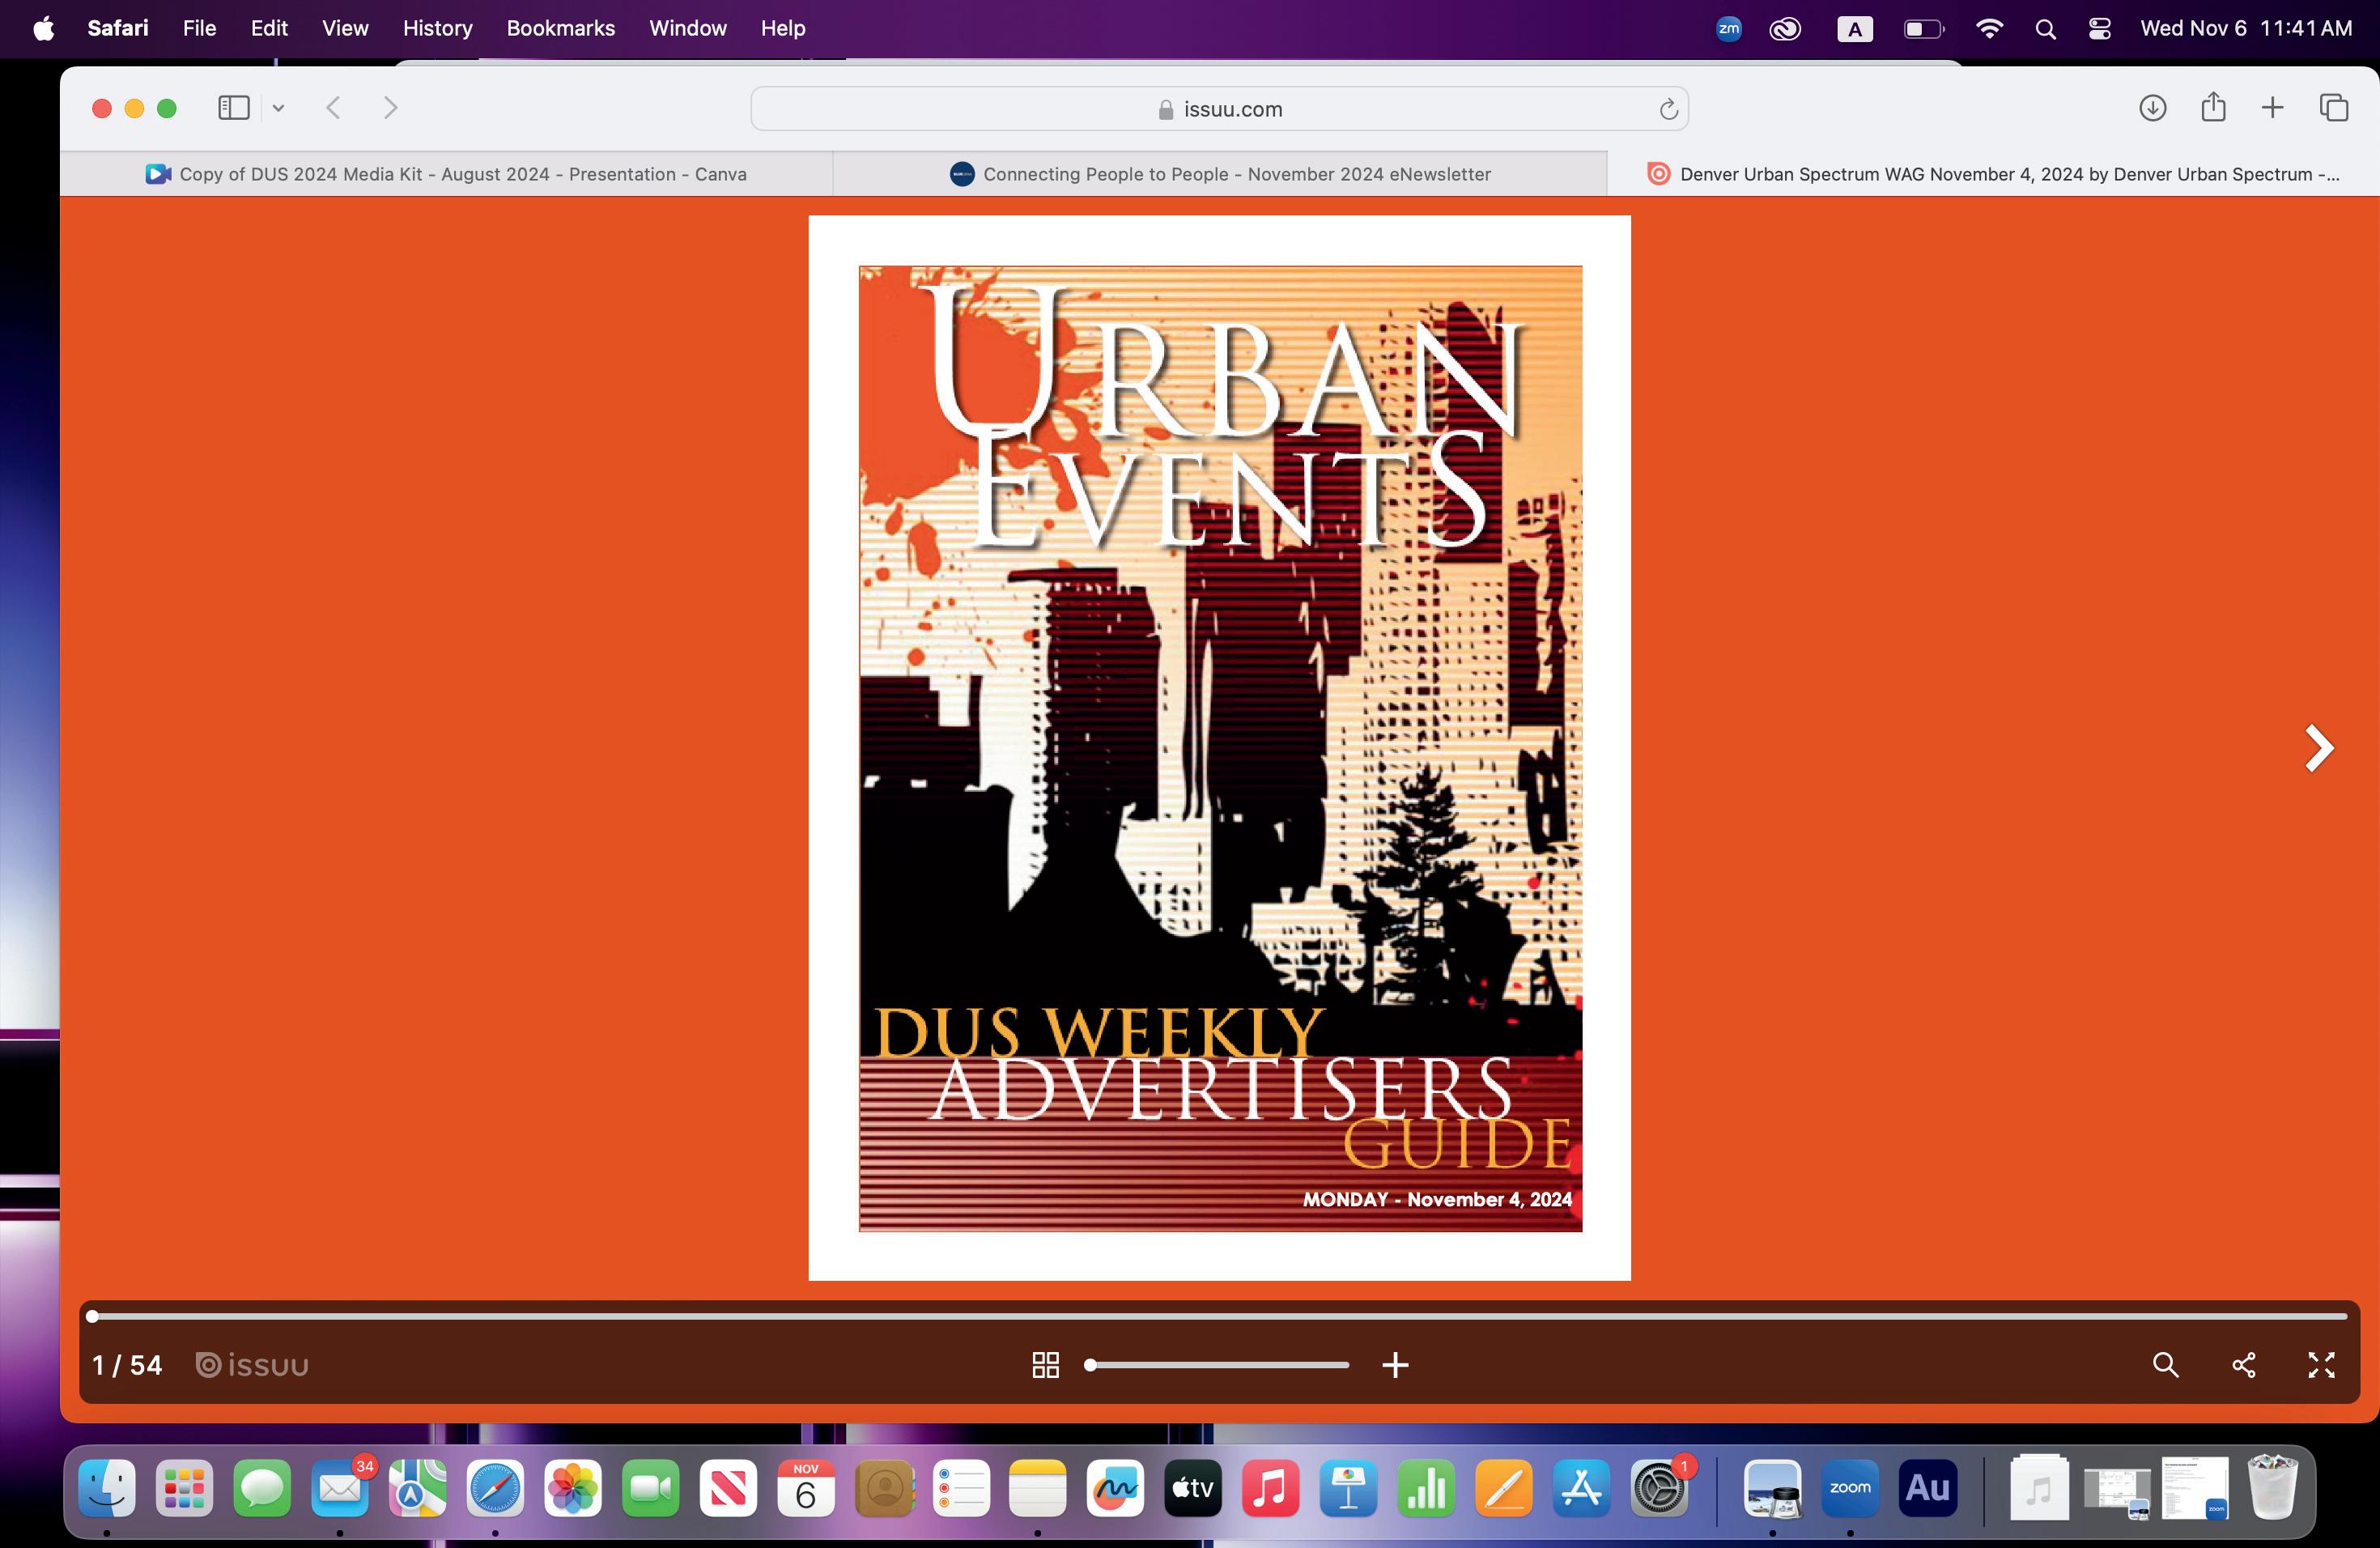Switch to Connecting People to People tab
The width and height of the screenshot is (2380, 1548).
[x=1220, y=174]
